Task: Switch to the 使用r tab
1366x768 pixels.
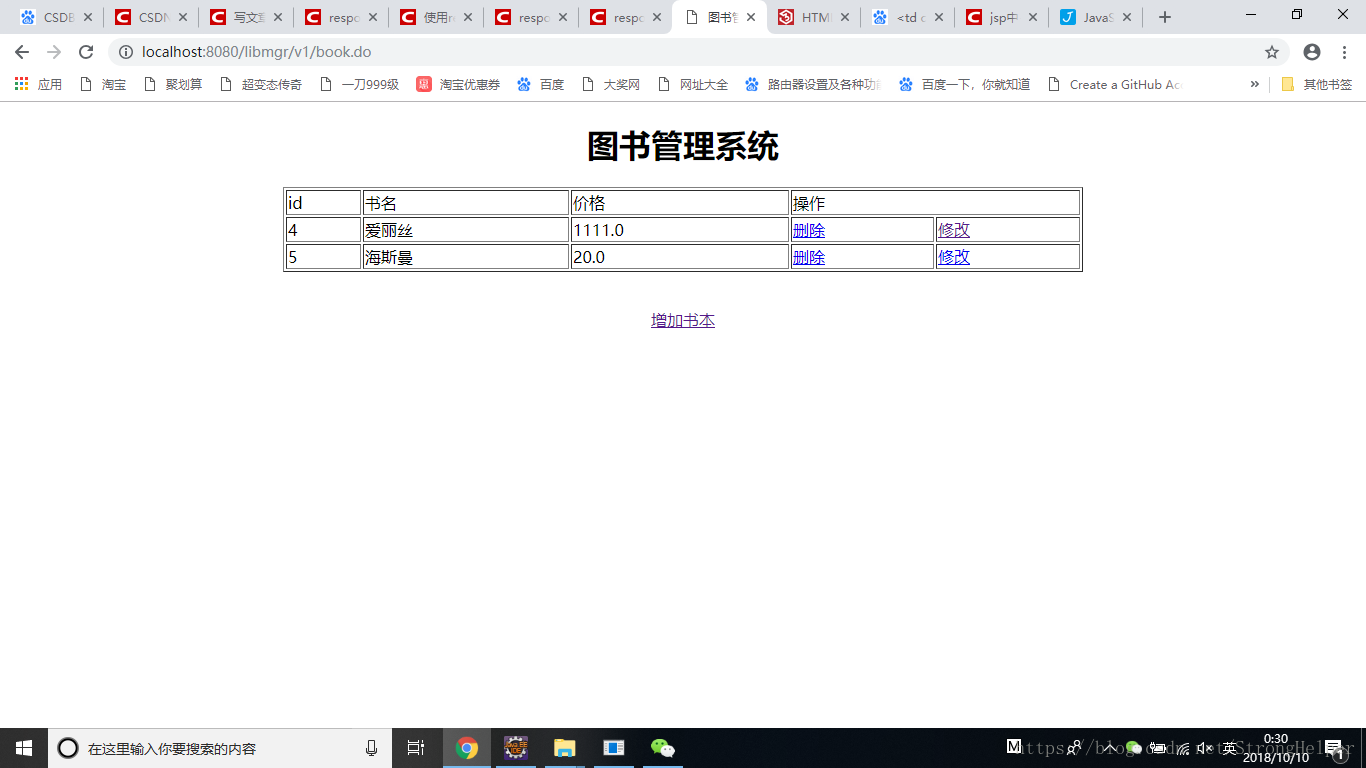Action: point(436,17)
